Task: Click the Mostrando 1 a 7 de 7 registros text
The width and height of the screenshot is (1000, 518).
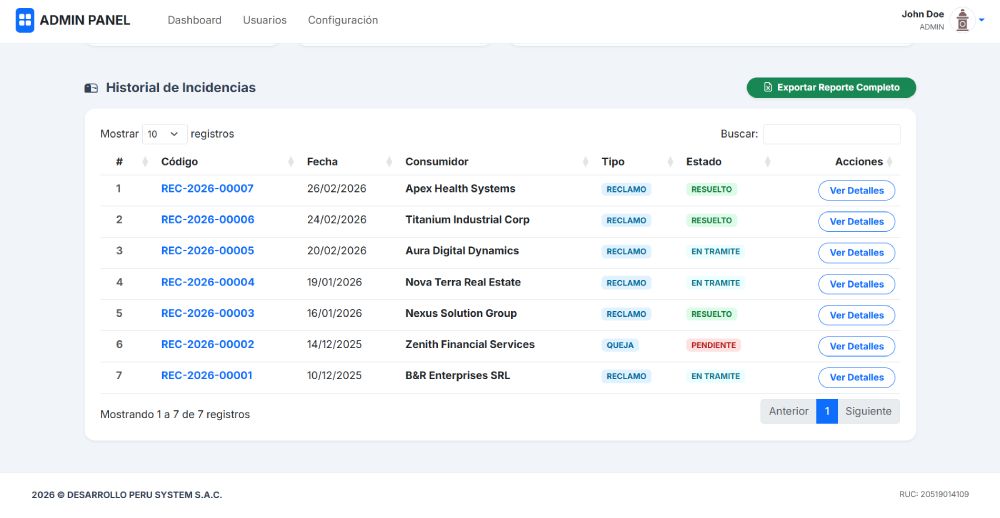Action: pyautogui.click(x=175, y=415)
